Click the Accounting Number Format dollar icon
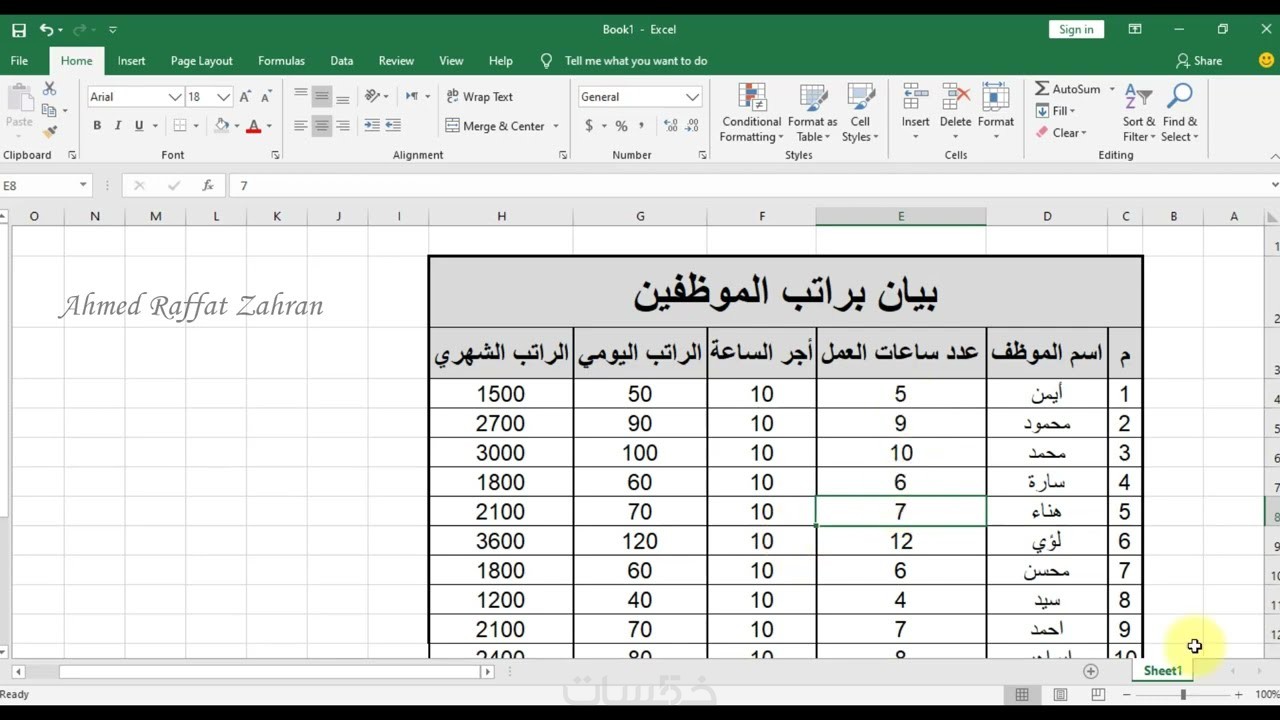Screen dimensions: 1280x720 point(589,126)
